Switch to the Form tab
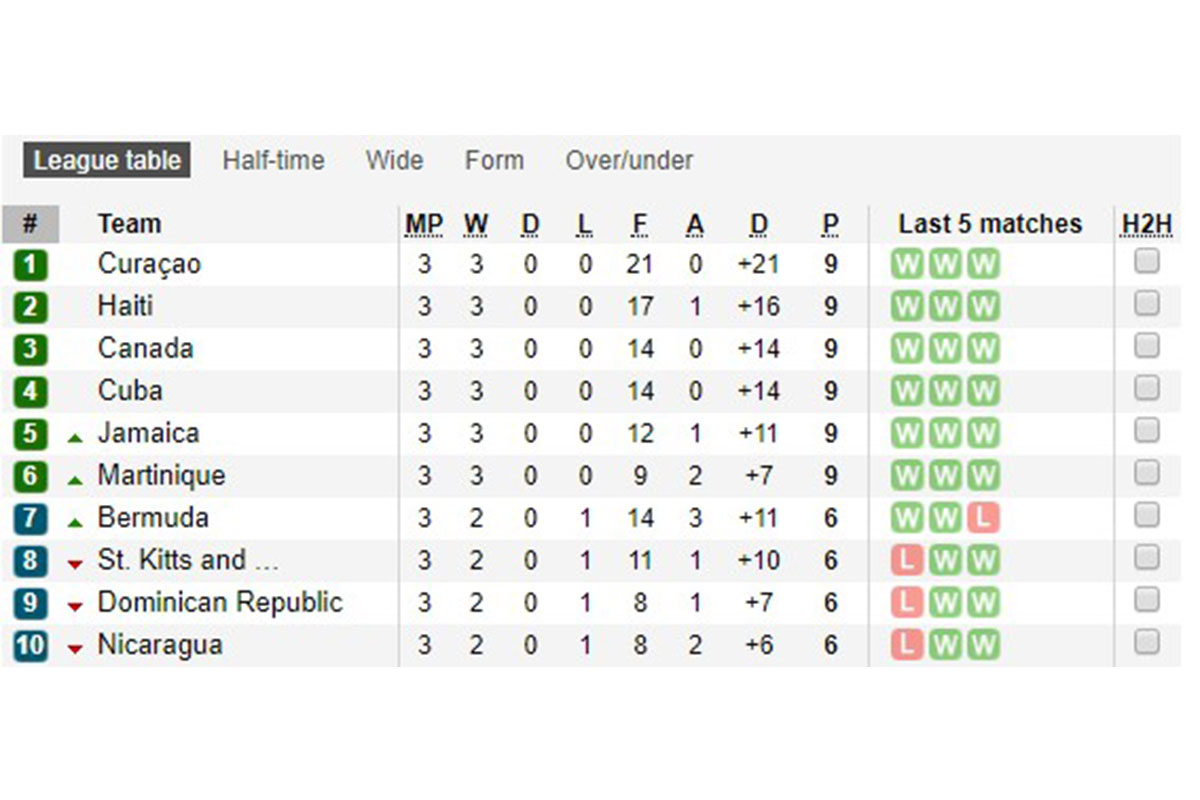1200x800 pixels. (x=494, y=161)
